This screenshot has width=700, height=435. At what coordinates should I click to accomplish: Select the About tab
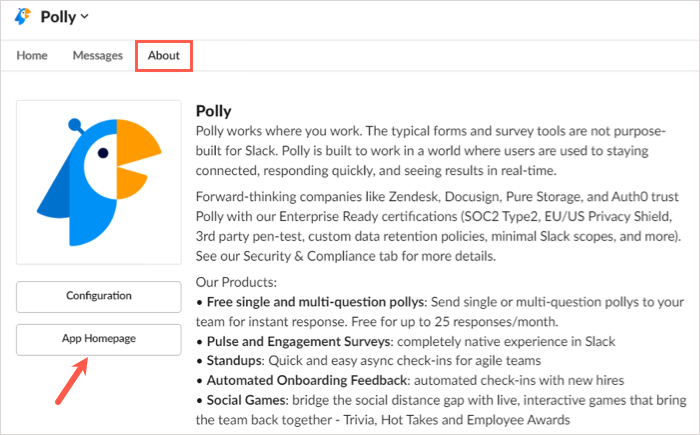click(163, 56)
